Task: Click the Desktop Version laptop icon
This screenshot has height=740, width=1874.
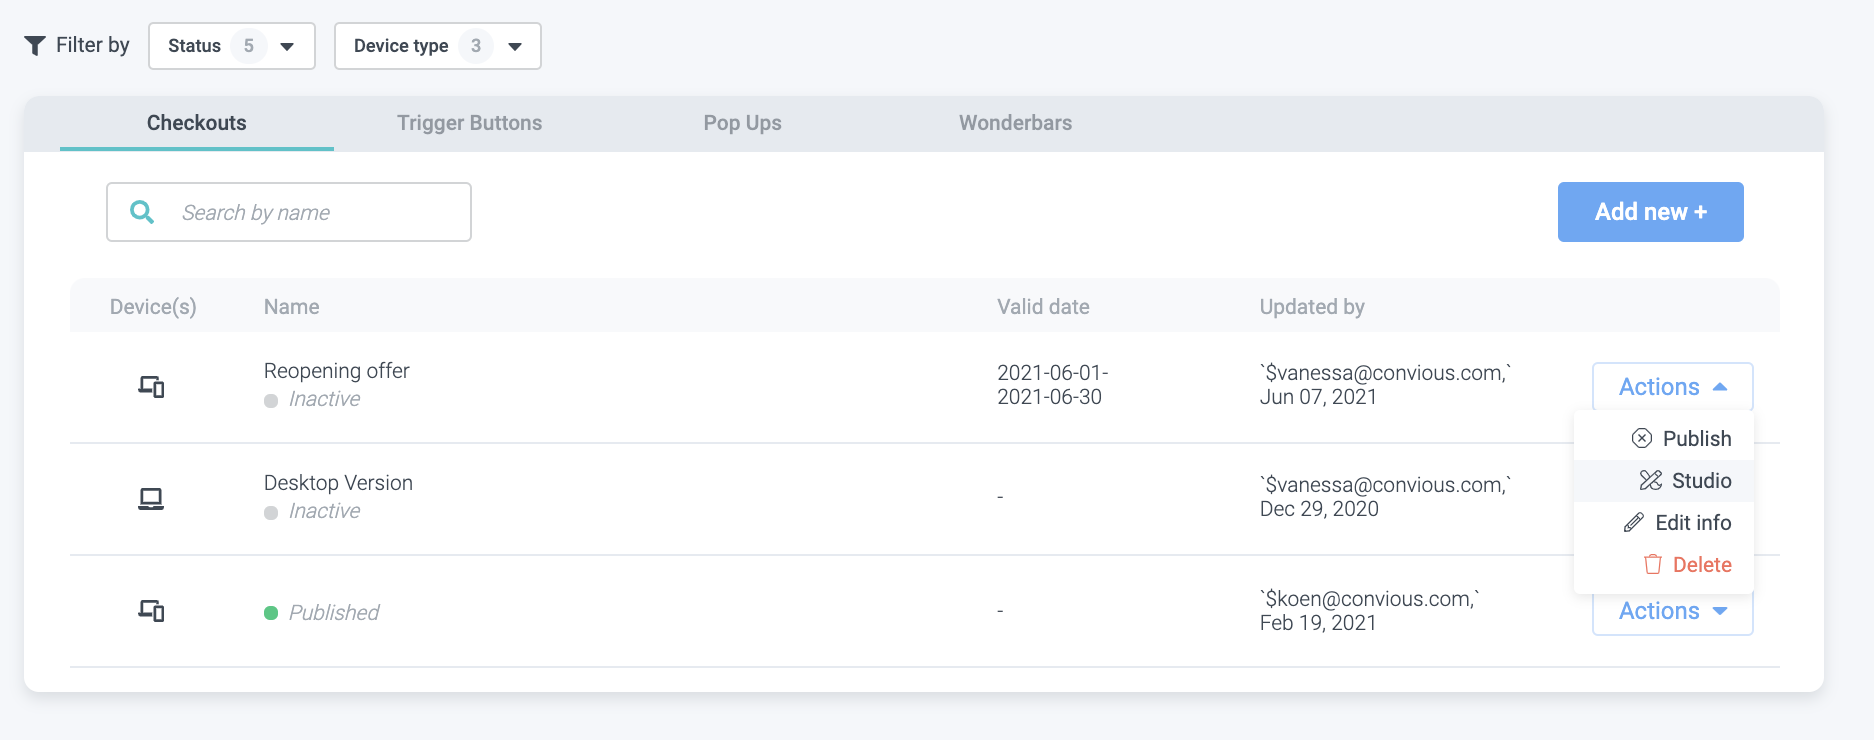Action: click(151, 498)
